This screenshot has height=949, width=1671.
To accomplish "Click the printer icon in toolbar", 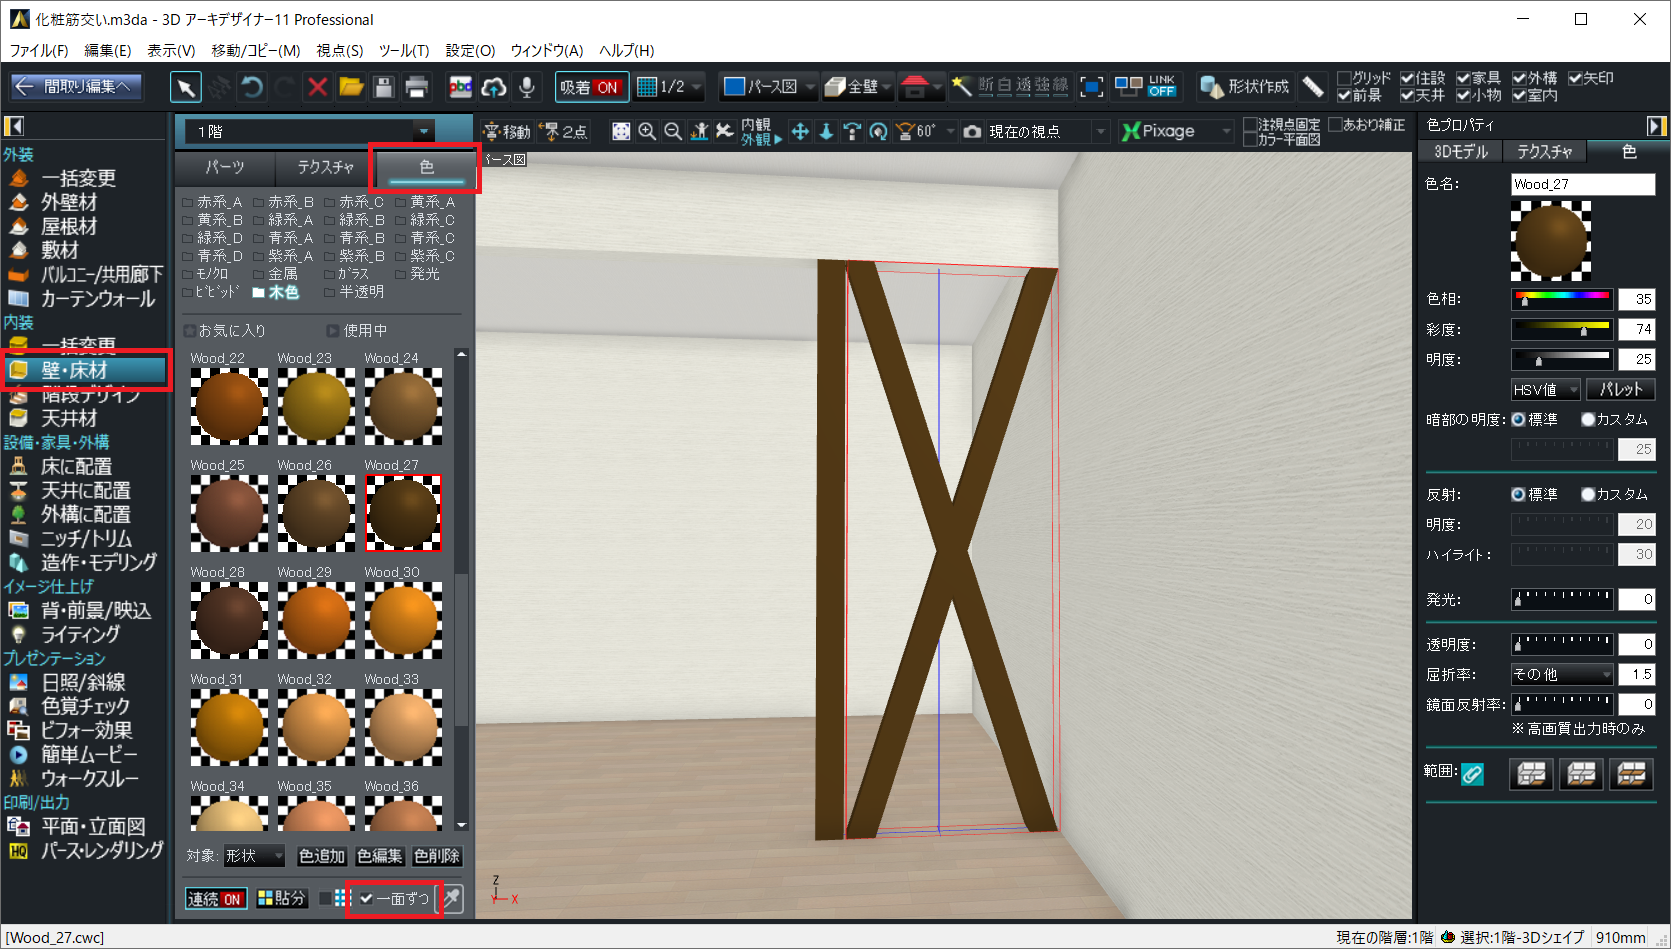I will coord(416,88).
